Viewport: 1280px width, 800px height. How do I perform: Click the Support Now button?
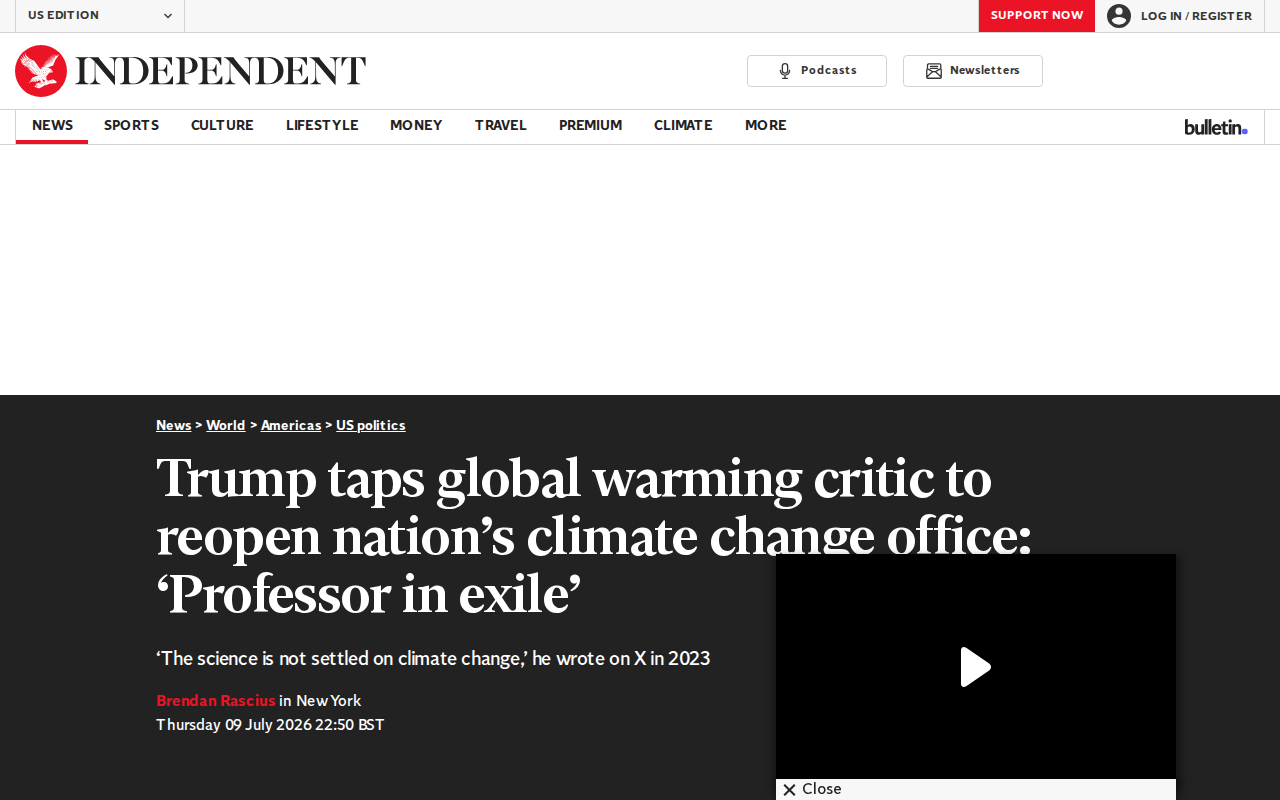click(x=1037, y=16)
